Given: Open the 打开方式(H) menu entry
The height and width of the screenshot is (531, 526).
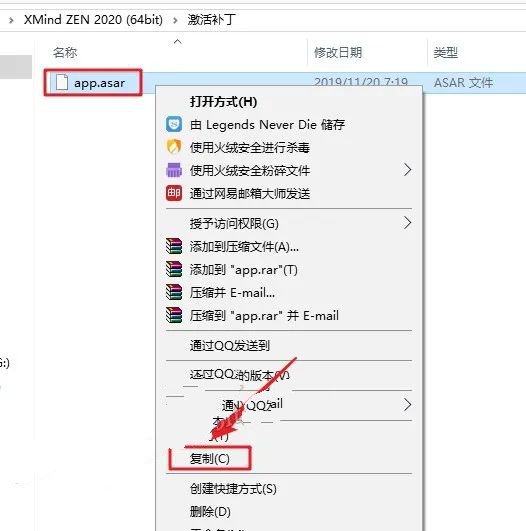Looking at the screenshot, I should (224, 102).
